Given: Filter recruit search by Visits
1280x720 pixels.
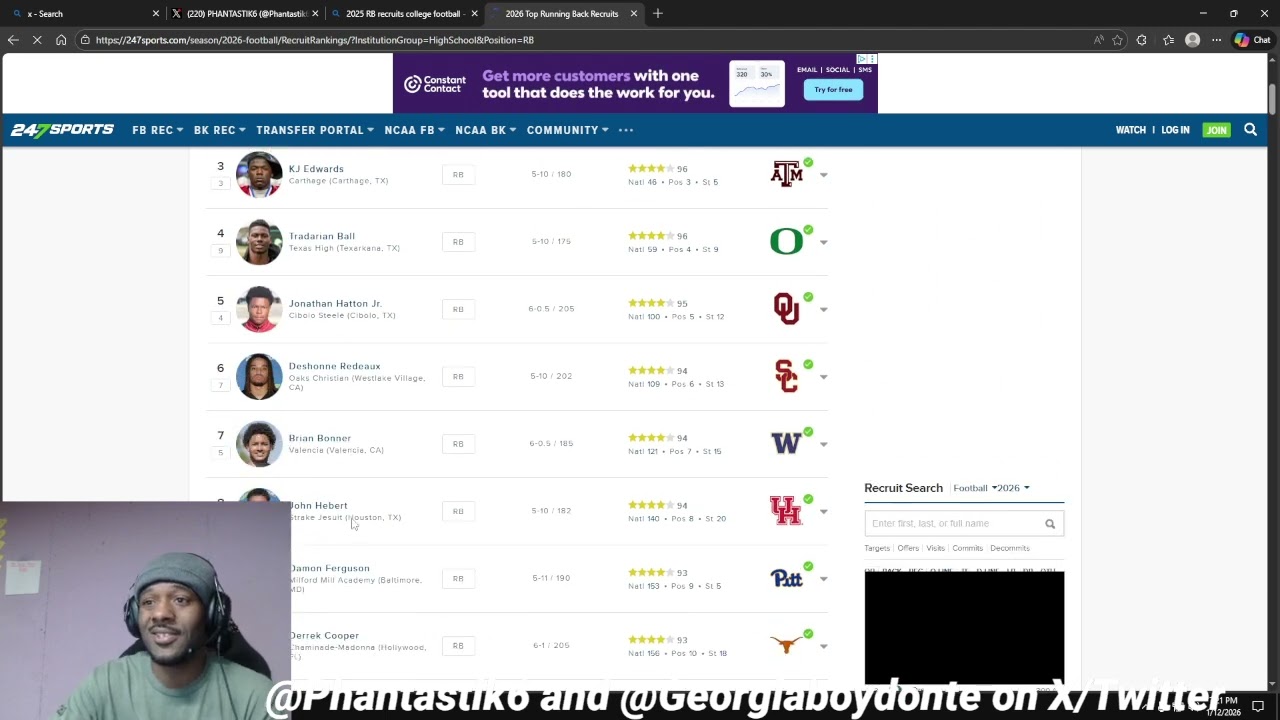Looking at the screenshot, I should point(936,548).
